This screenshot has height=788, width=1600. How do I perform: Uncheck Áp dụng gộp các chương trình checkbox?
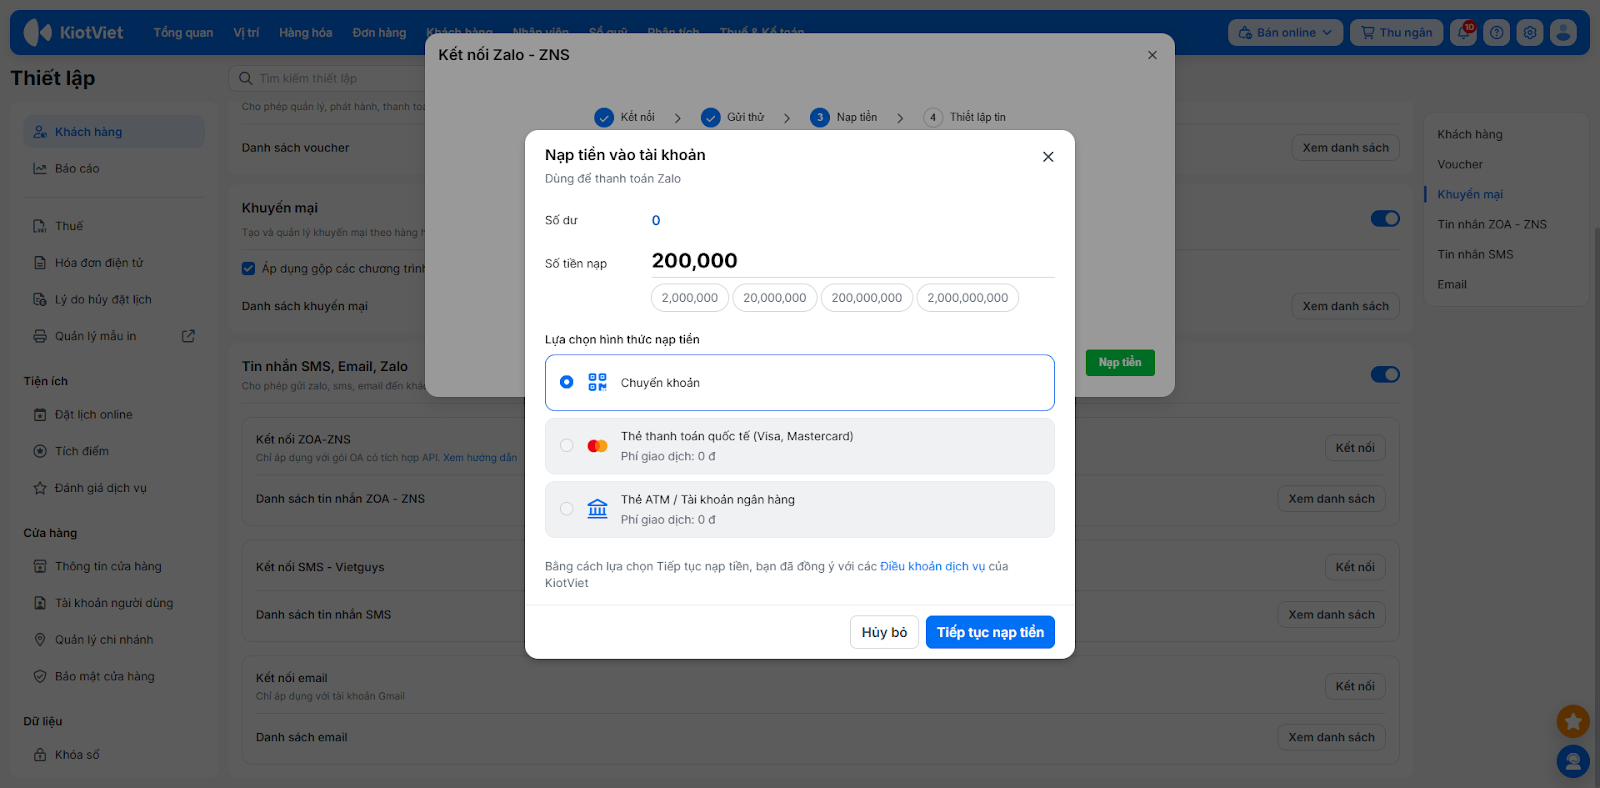click(248, 268)
